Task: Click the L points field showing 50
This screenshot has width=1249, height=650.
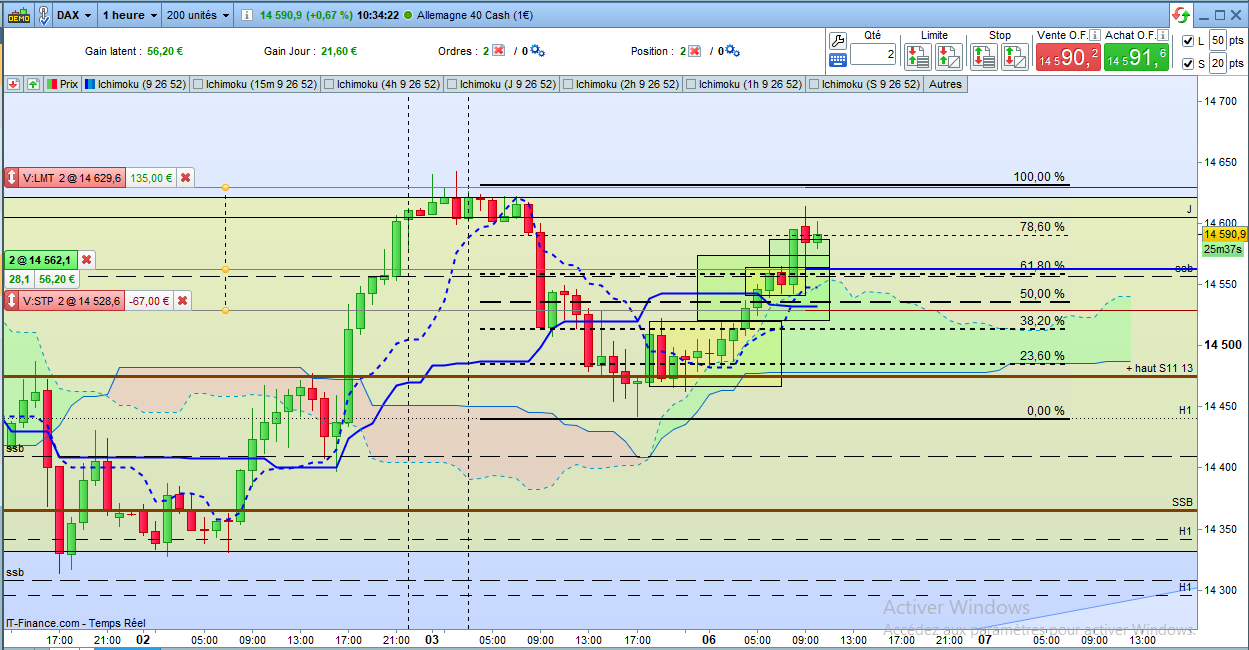Action: (x=1217, y=40)
